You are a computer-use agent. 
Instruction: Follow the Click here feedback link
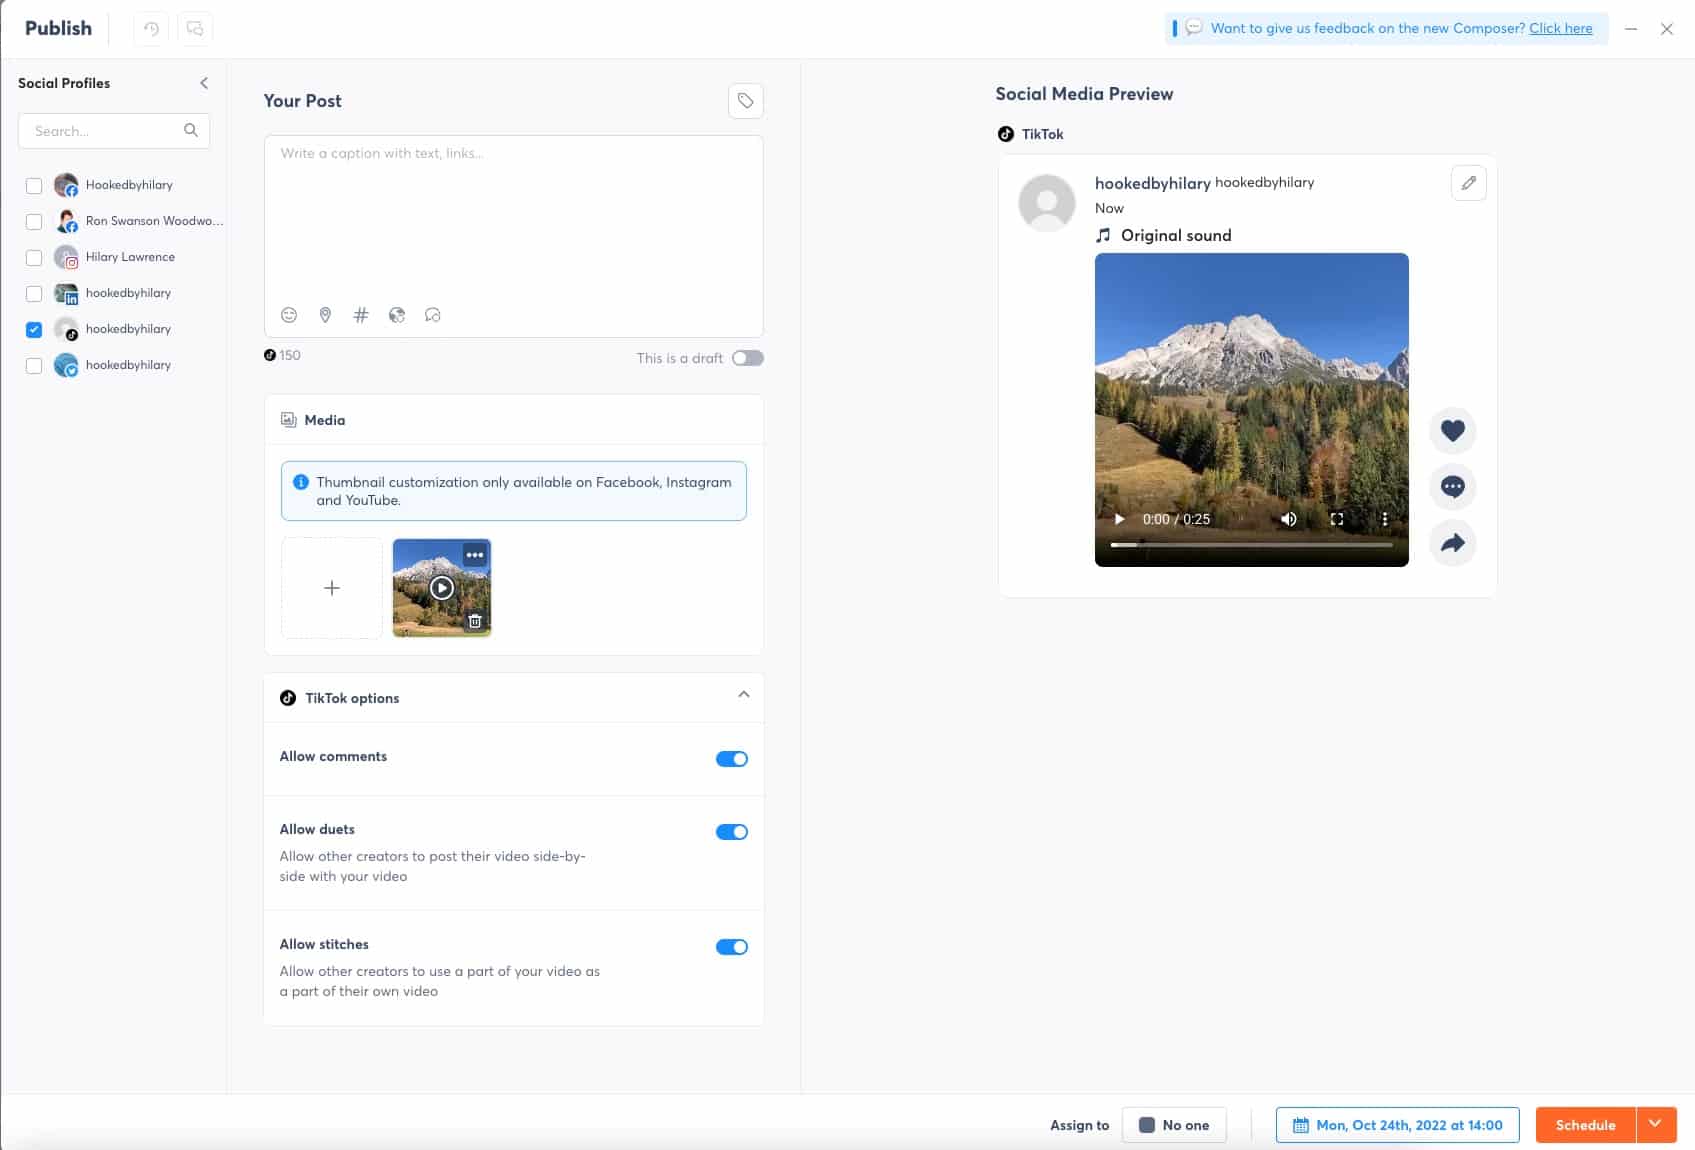(x=1560, y=28)
